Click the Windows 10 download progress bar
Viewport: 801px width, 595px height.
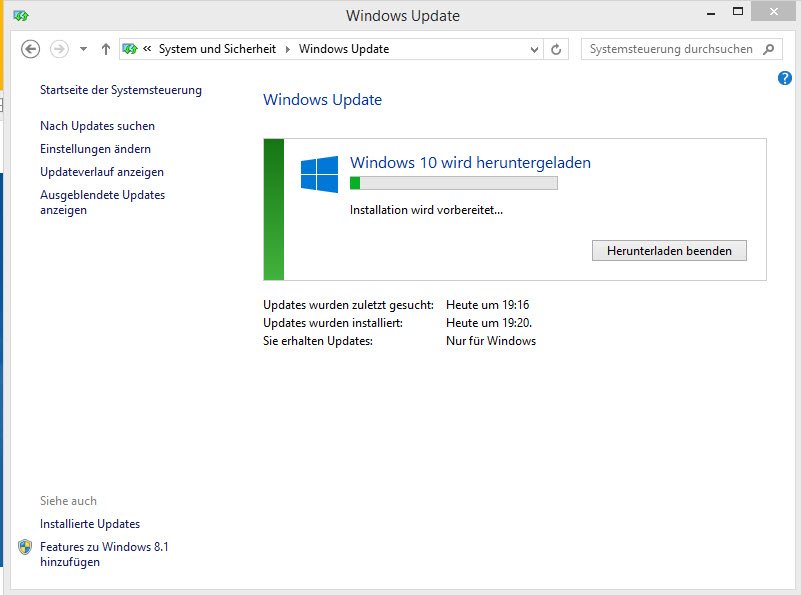coord(454,183)
